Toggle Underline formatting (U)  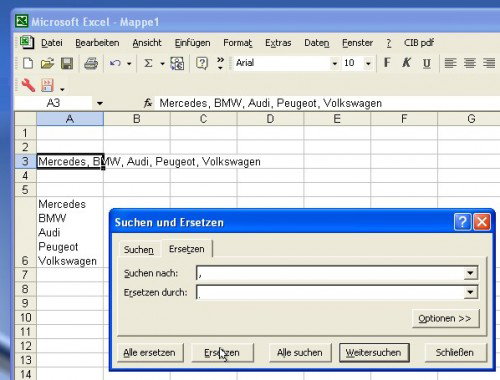(x=426, y=63)
